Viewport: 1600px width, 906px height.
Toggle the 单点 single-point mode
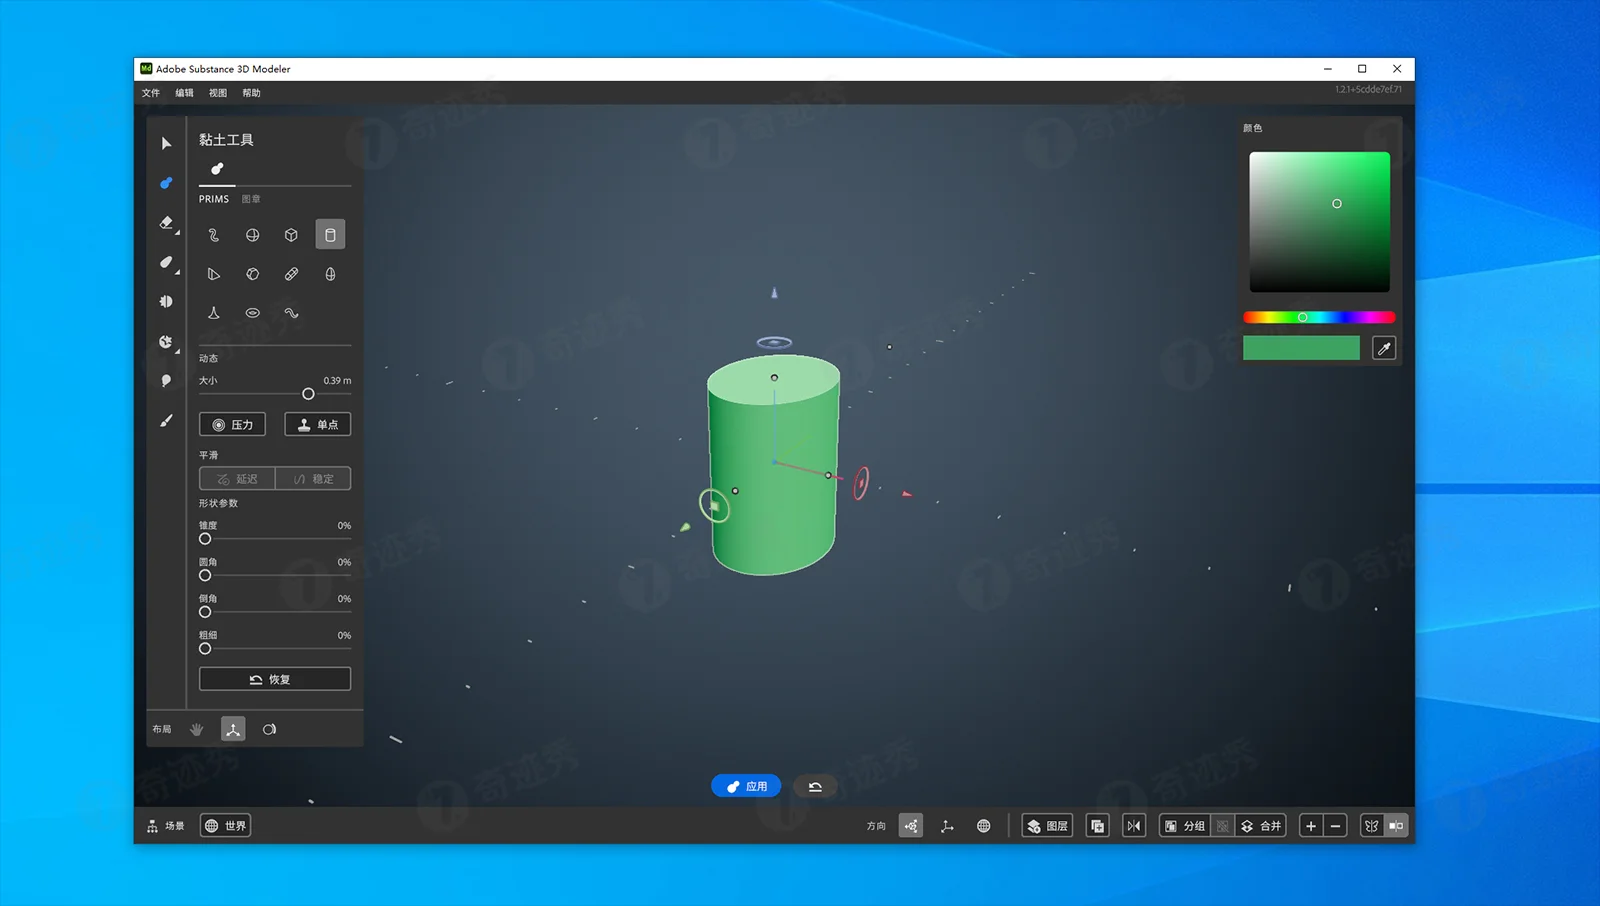(318, 425)
